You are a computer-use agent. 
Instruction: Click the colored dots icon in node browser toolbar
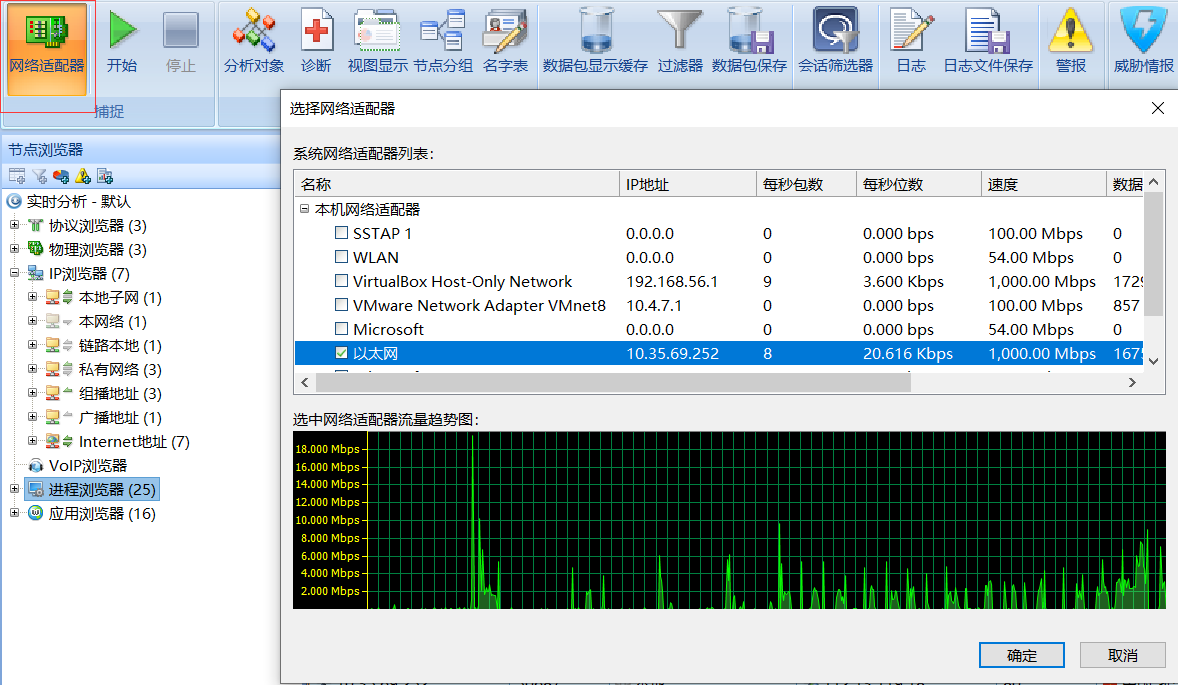point(62,176)
